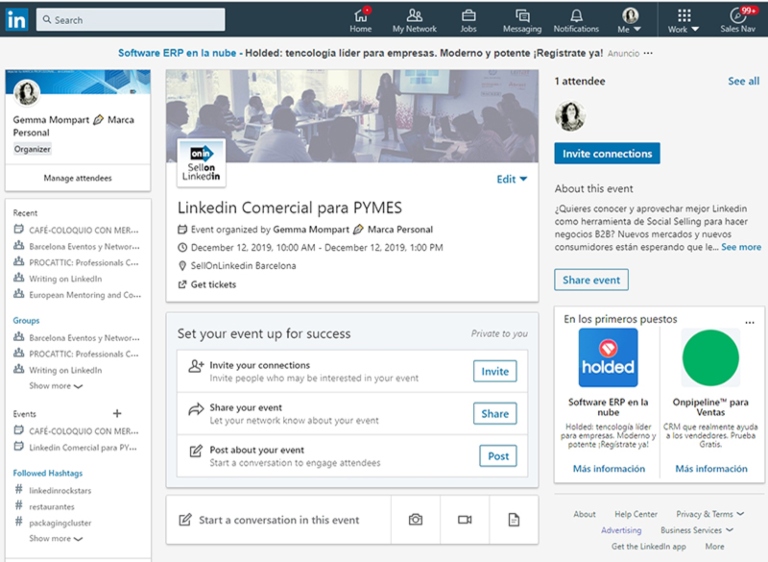Click the Groups heading link
Image resolution: width=768 pixels, height=562 pixels.
[x=26, y=320]
